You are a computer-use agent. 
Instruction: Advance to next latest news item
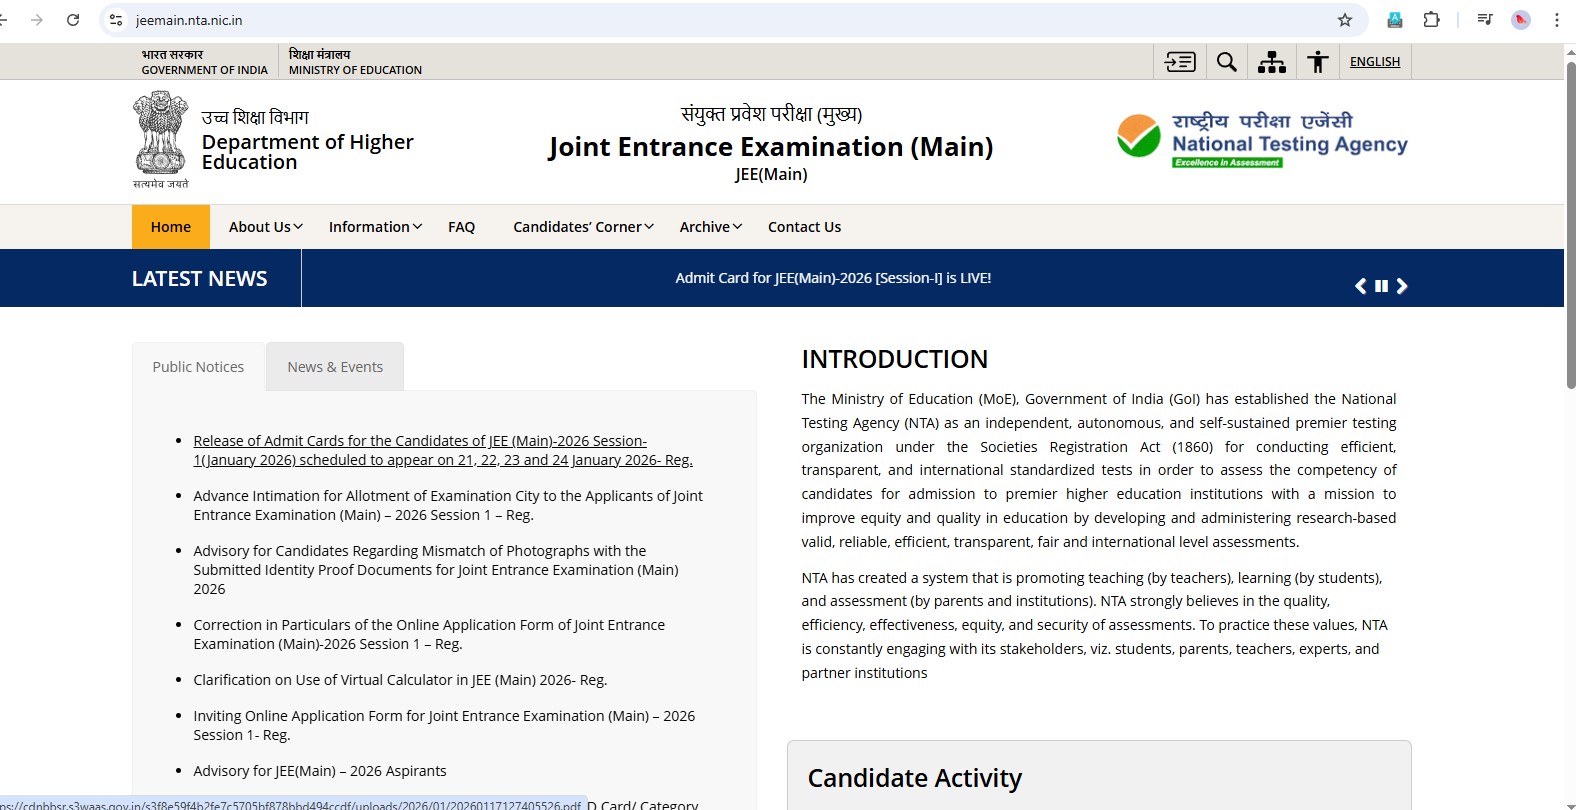tap(1402, 286)
